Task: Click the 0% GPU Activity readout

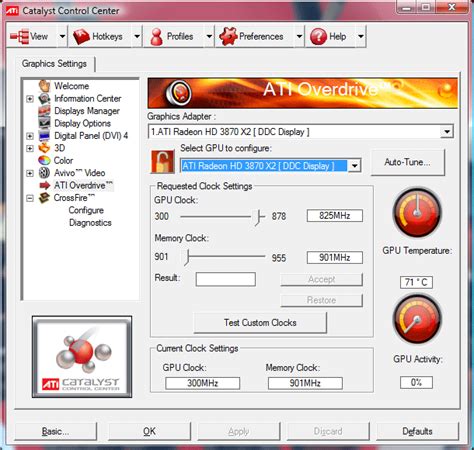Action: tap(416, 382)
